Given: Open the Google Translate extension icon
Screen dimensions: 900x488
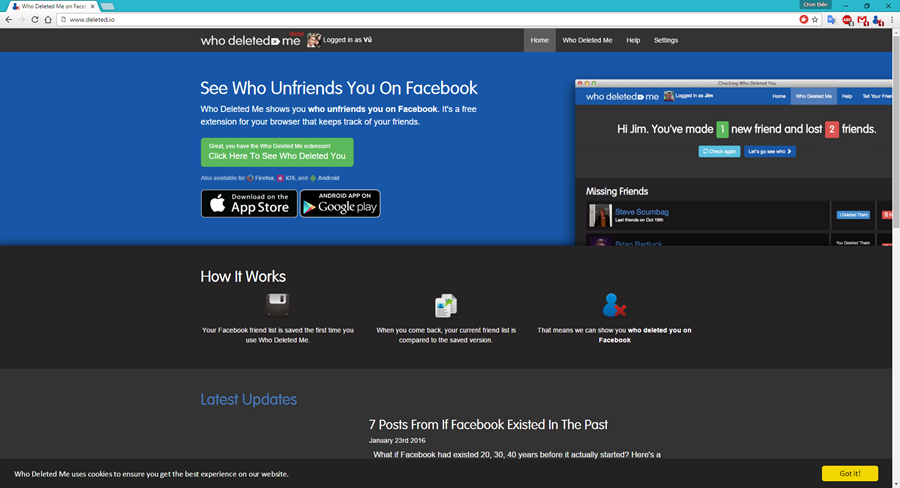Looking at the screenshot, I should [831, 19].
